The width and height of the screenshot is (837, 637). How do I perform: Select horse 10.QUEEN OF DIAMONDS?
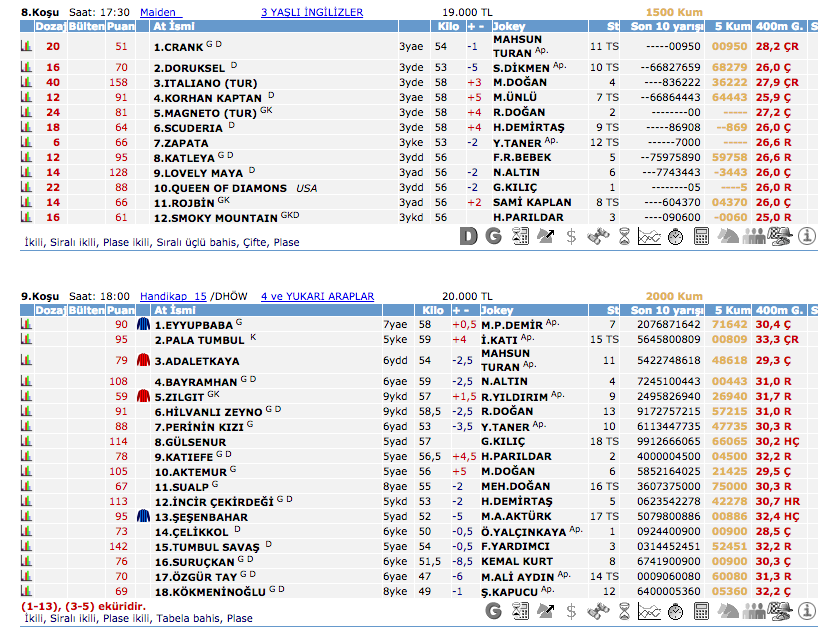[214, 188]
